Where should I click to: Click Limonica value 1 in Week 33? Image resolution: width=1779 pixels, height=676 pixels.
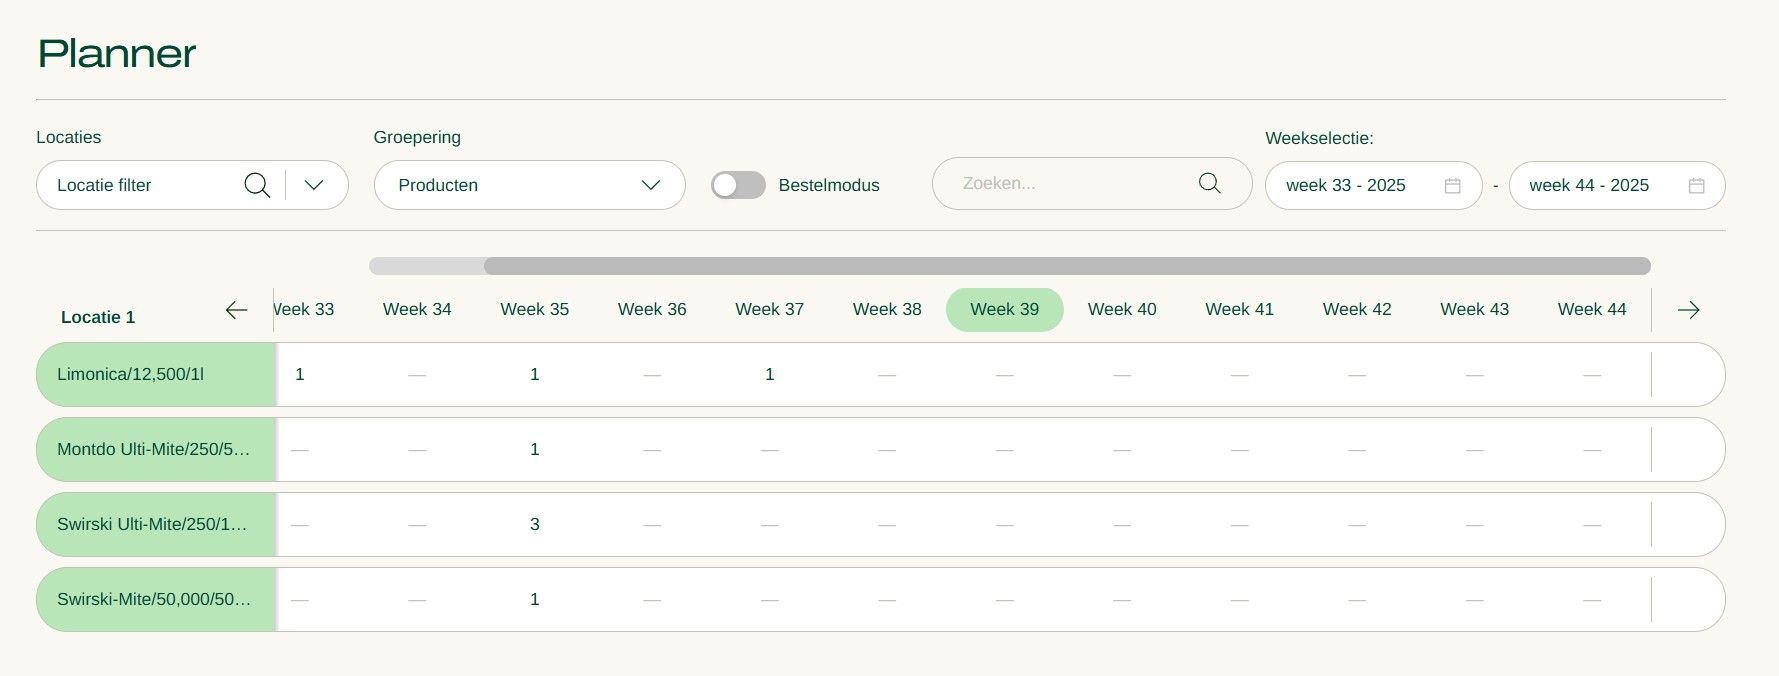(300, 375)
